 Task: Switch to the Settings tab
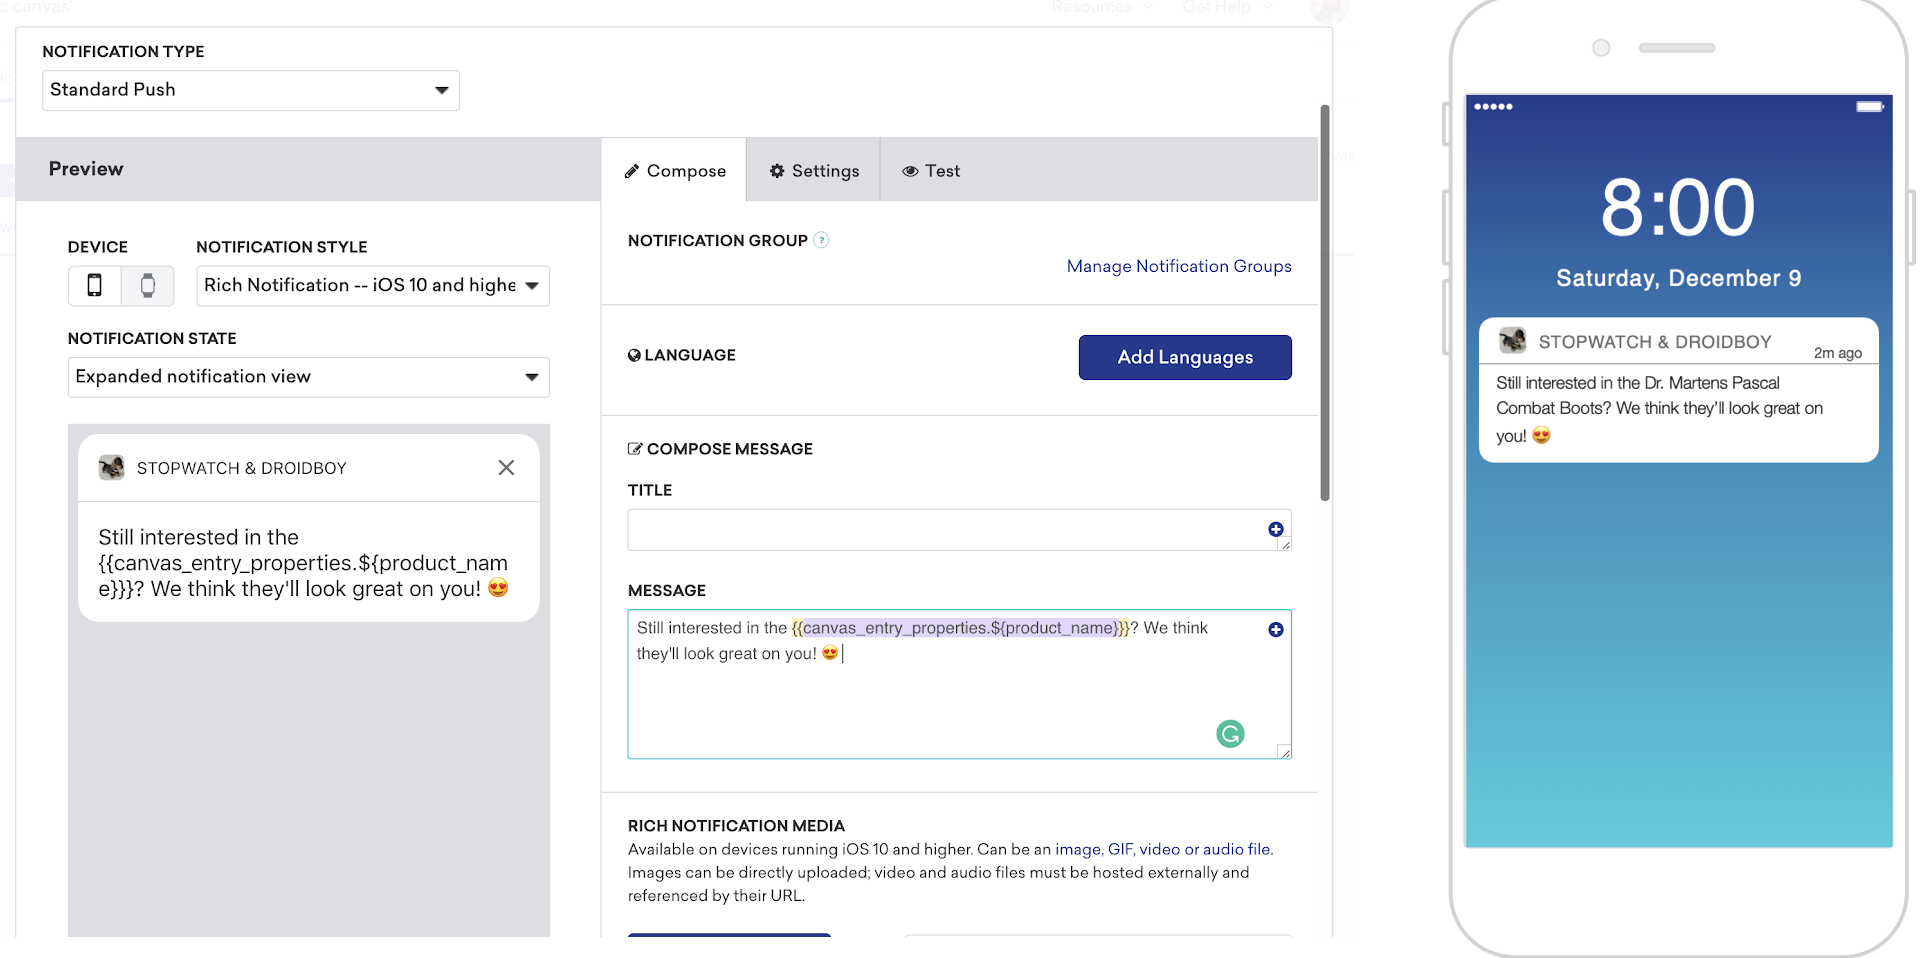[x=814, y=171]
